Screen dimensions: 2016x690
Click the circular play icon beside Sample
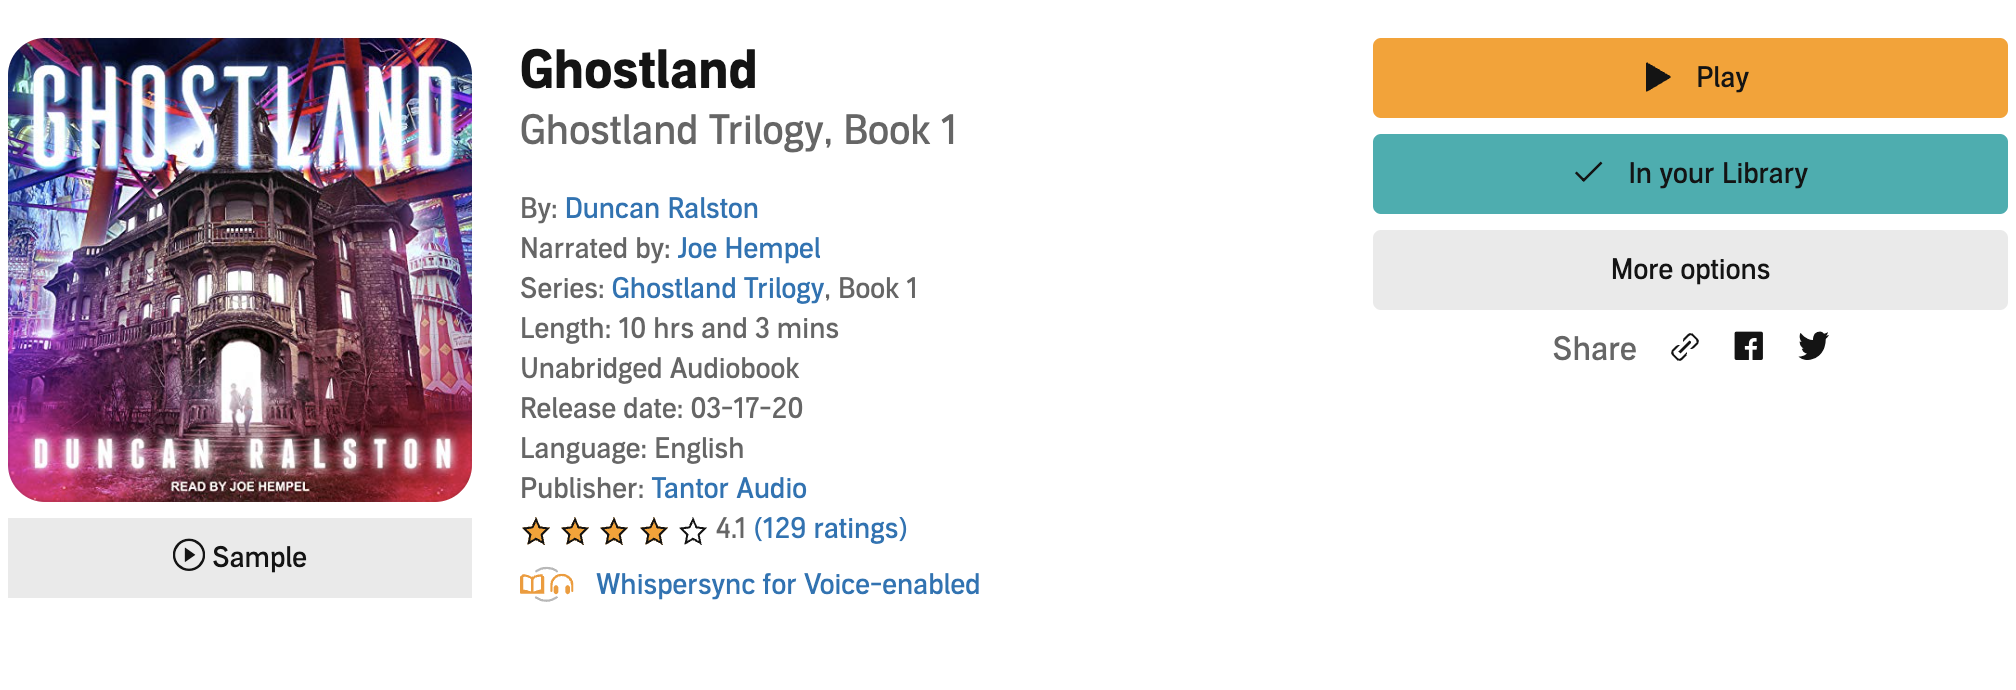pos(188,555)
